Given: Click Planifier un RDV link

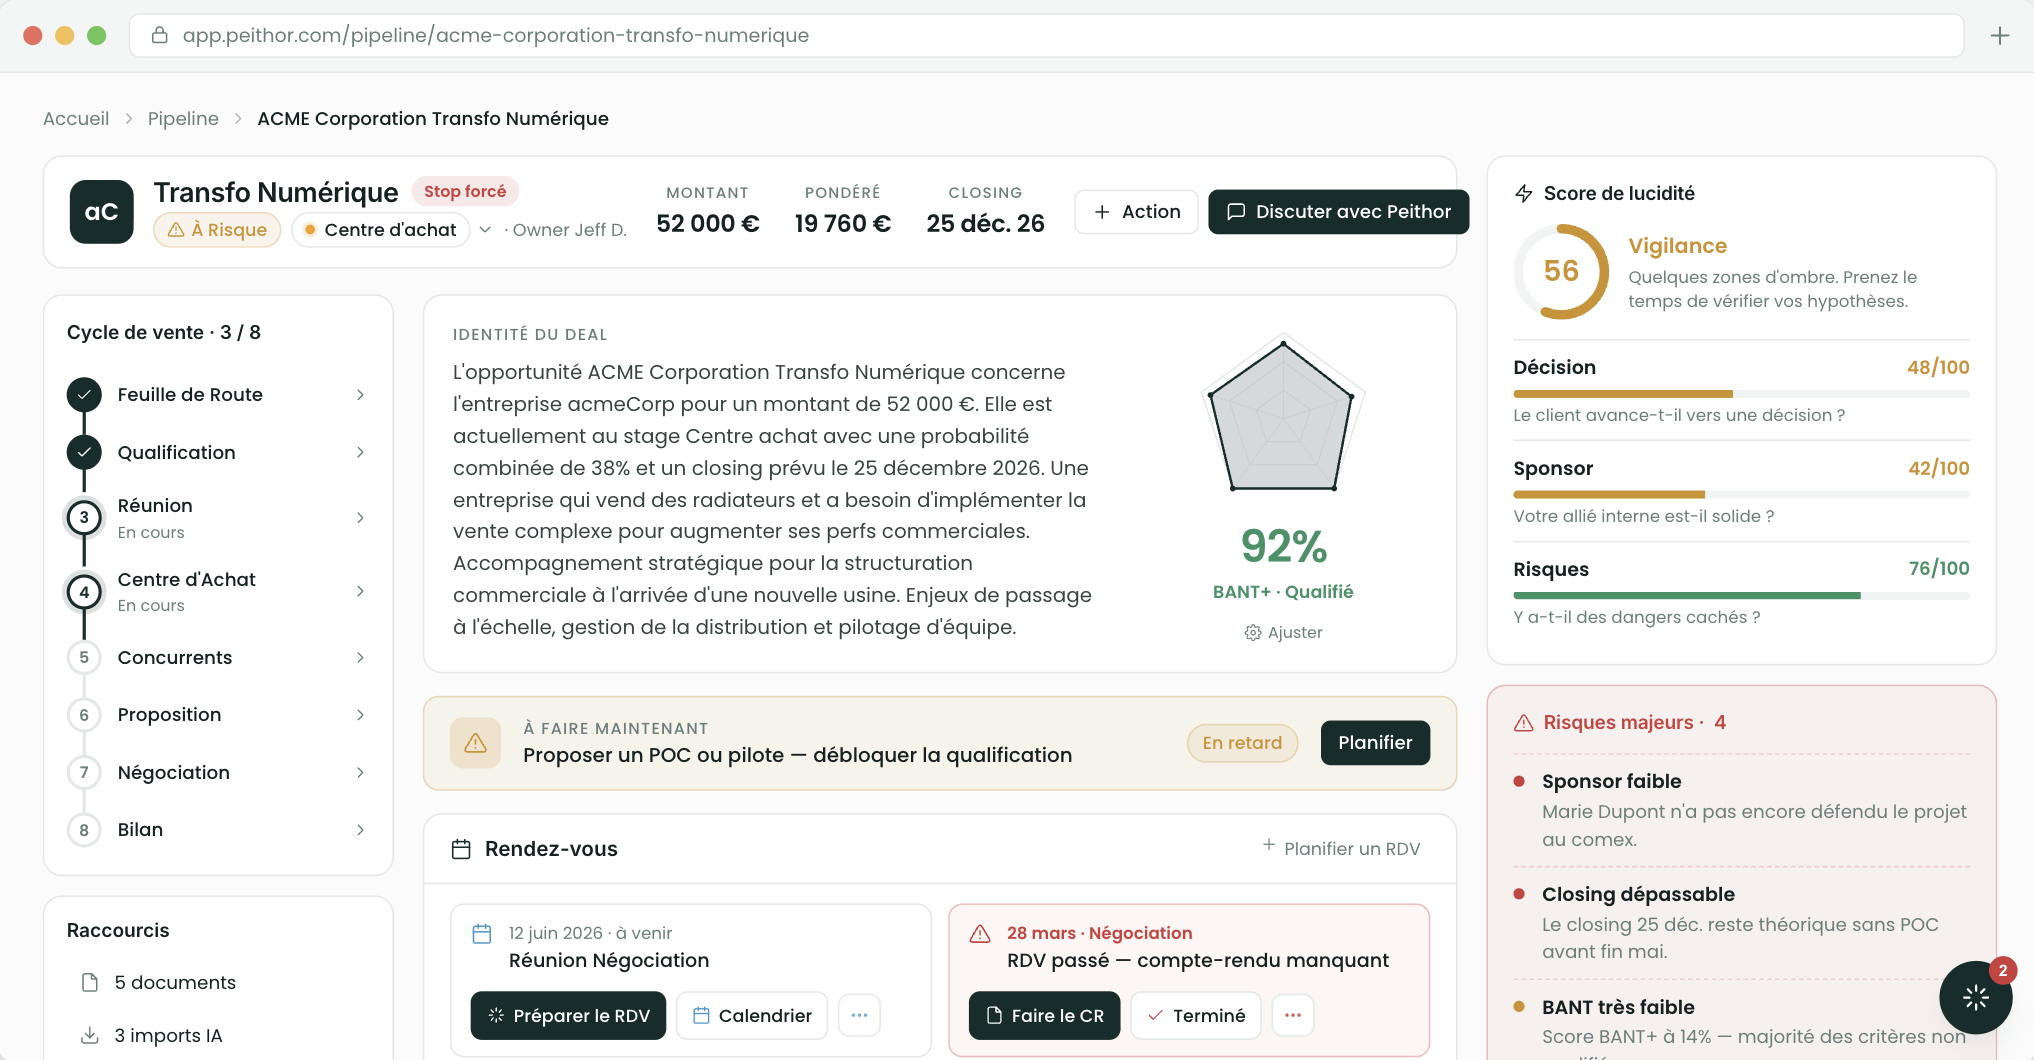Looking at the screenshot, I should coord(1341,848).
